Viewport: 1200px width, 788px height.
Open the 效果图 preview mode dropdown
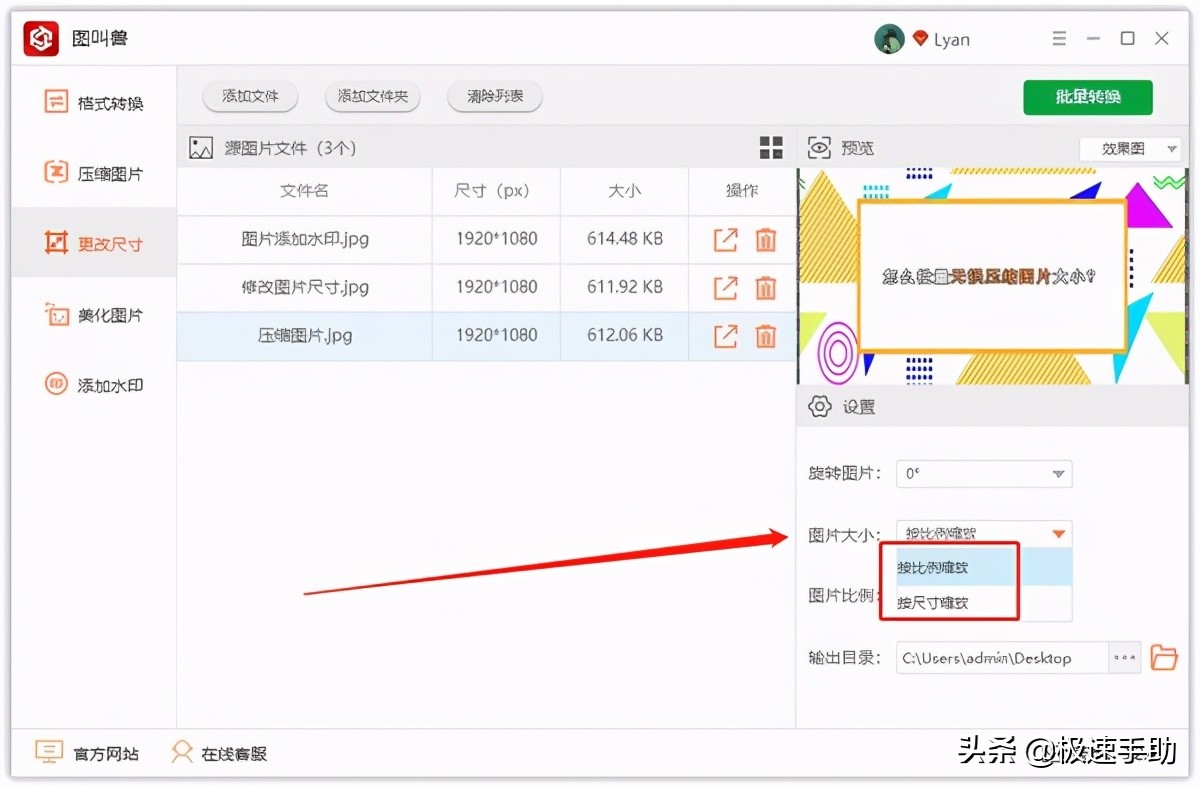(x=1171, y=149)
